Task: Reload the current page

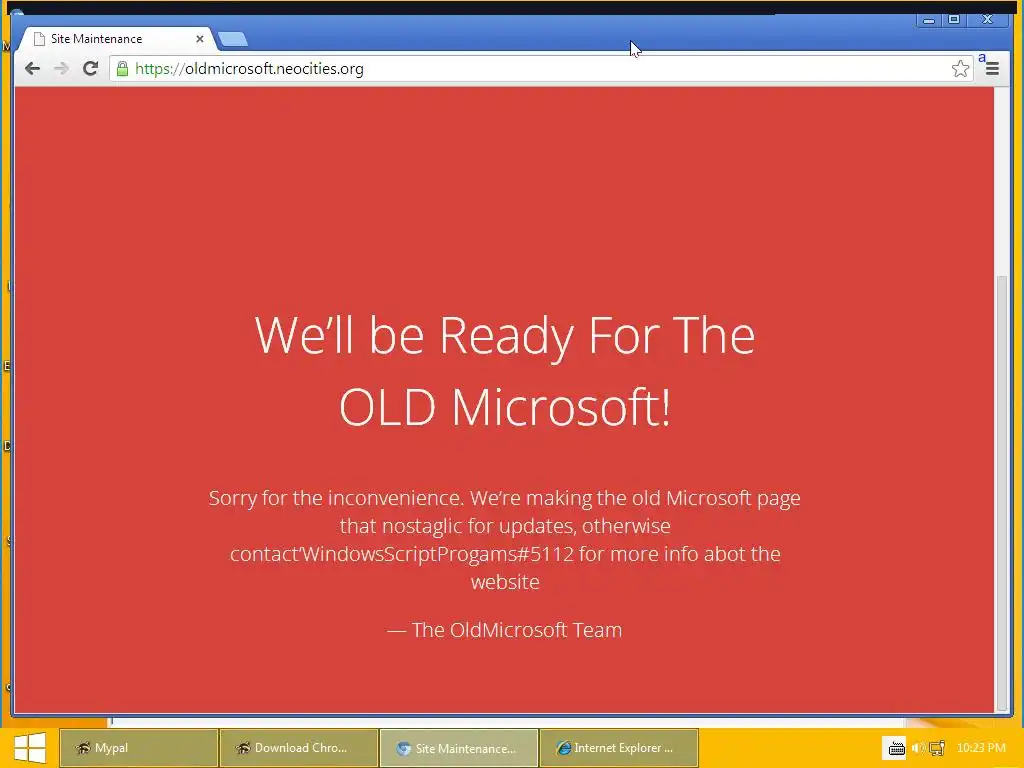Action: click(x=91, y=69)
